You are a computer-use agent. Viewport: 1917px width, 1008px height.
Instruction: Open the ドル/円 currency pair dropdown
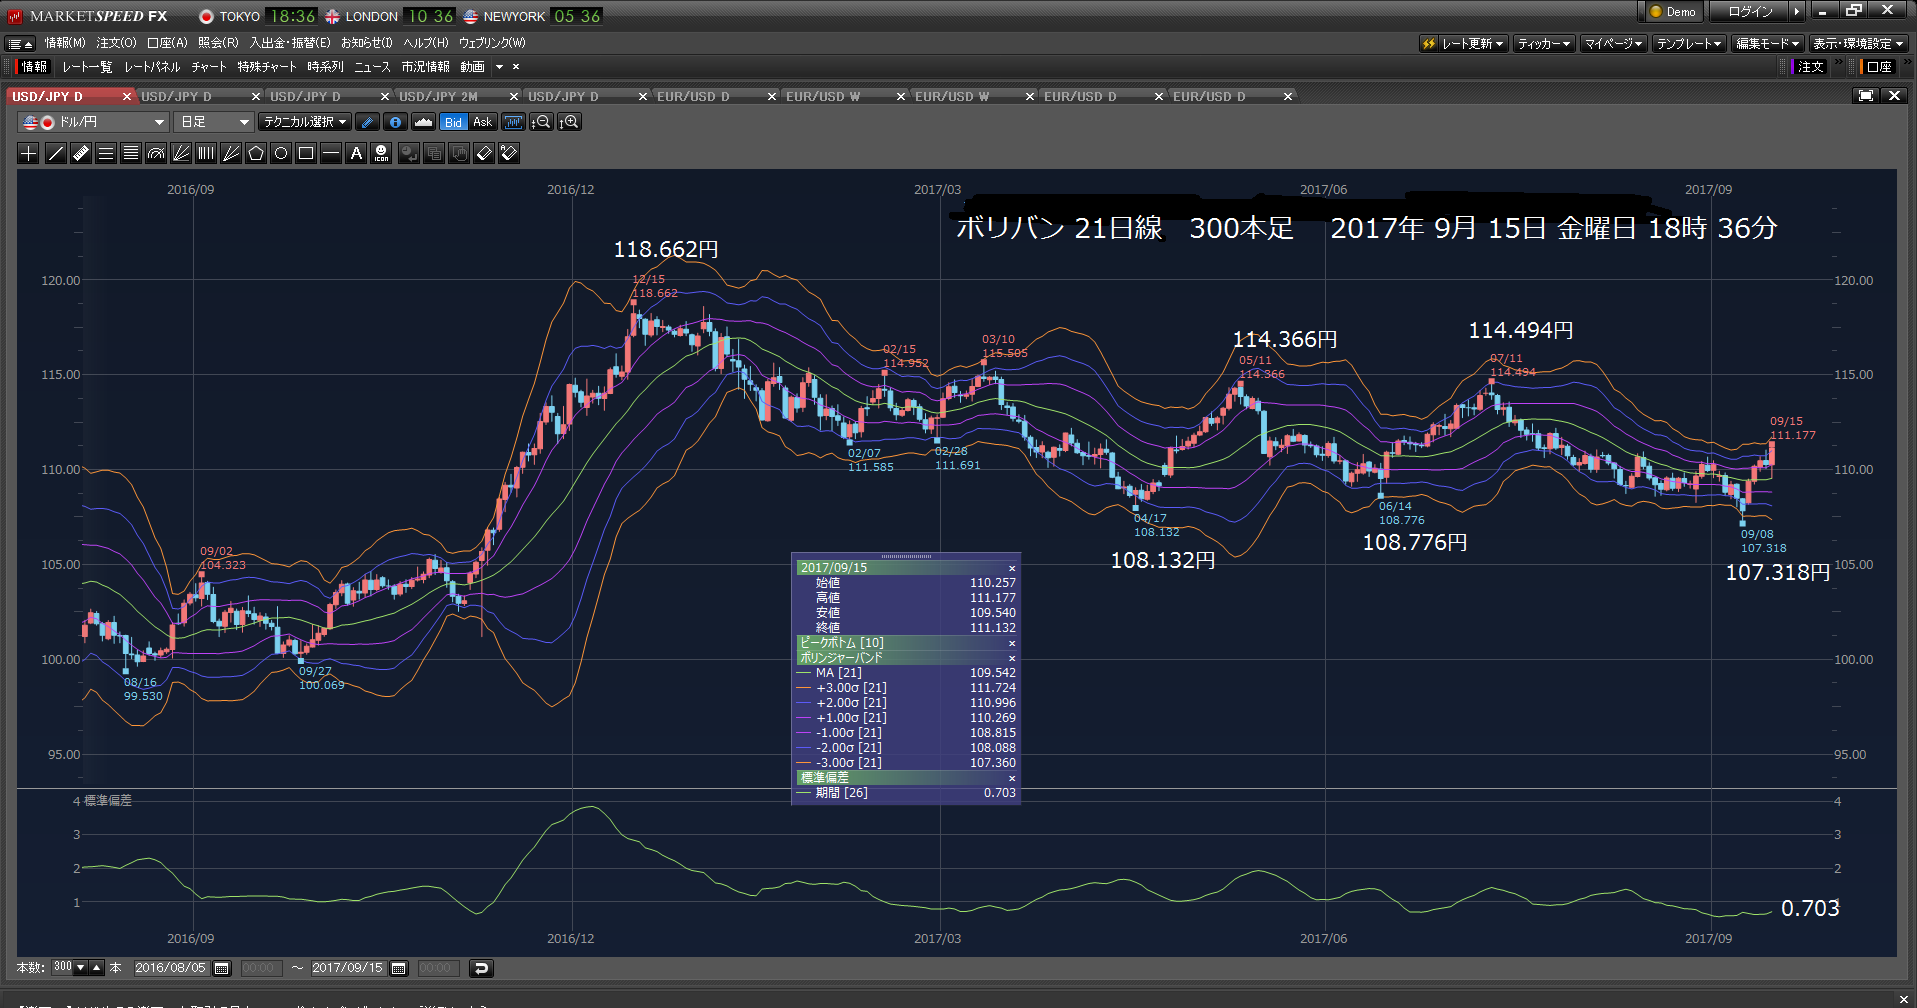tap(93, 122)
